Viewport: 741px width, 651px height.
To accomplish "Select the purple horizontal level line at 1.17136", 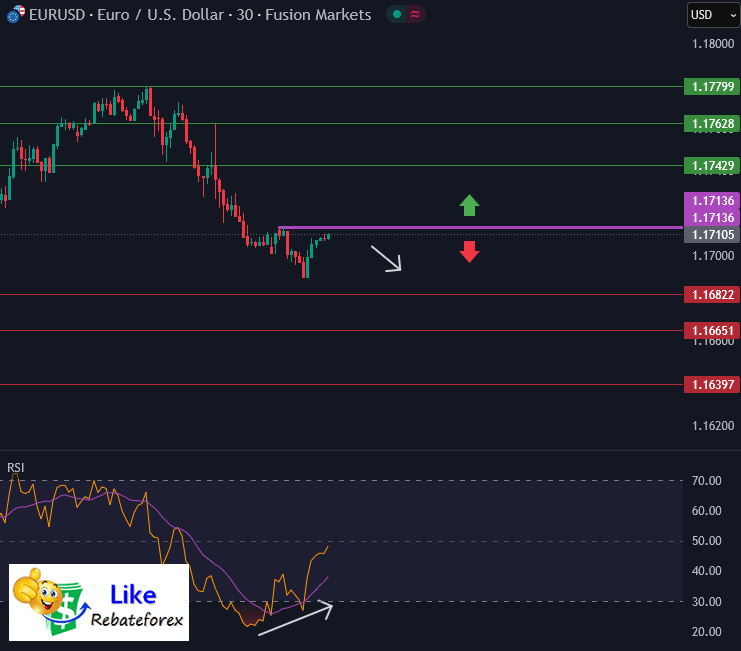I will 480,228.
